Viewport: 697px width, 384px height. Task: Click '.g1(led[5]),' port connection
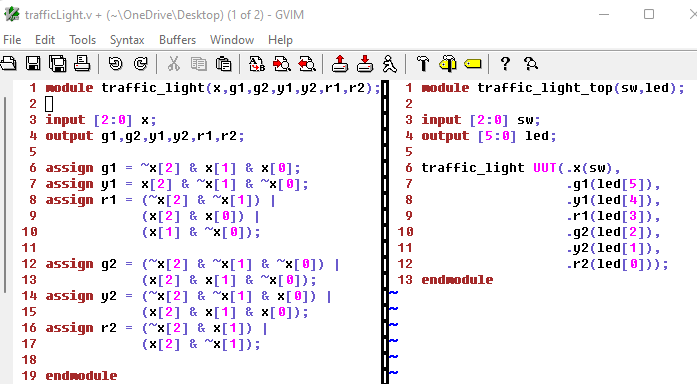coord(613,184)
